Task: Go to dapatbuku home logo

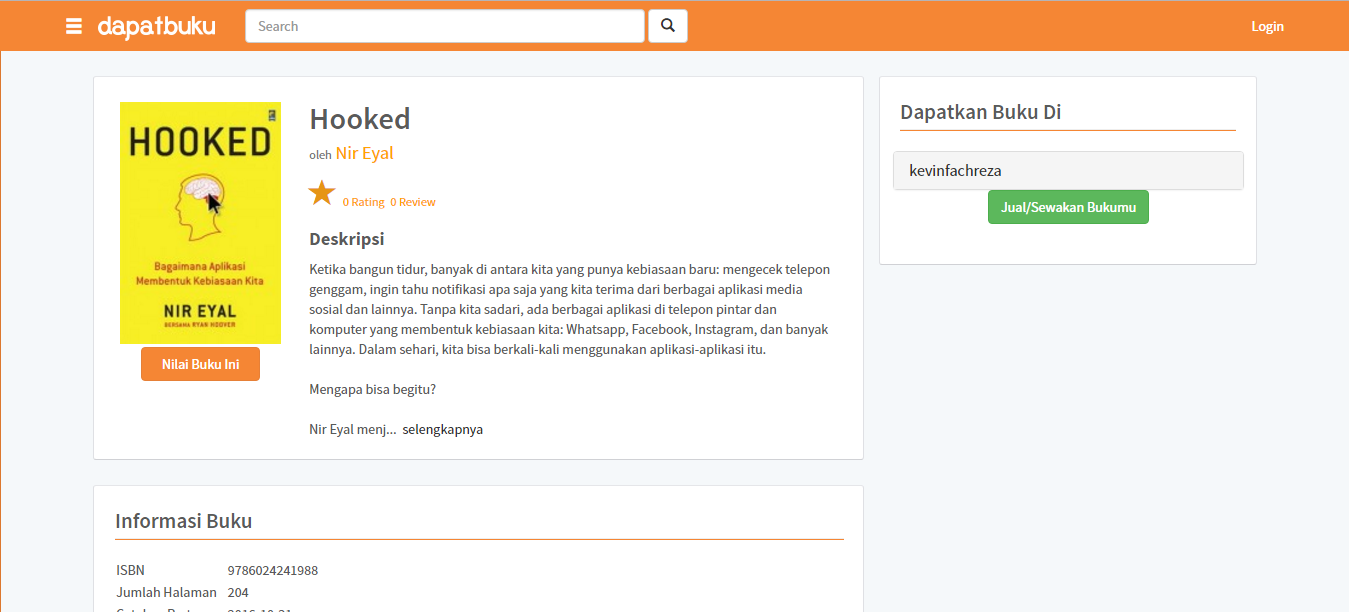Action: 156,26
